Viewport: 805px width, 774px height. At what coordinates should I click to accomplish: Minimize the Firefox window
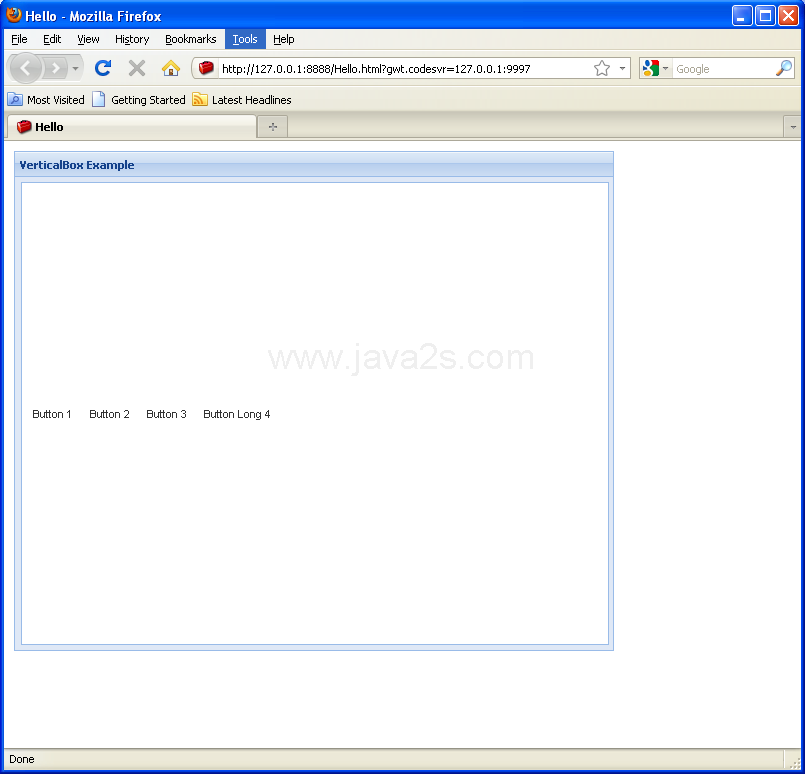[741, 15]
